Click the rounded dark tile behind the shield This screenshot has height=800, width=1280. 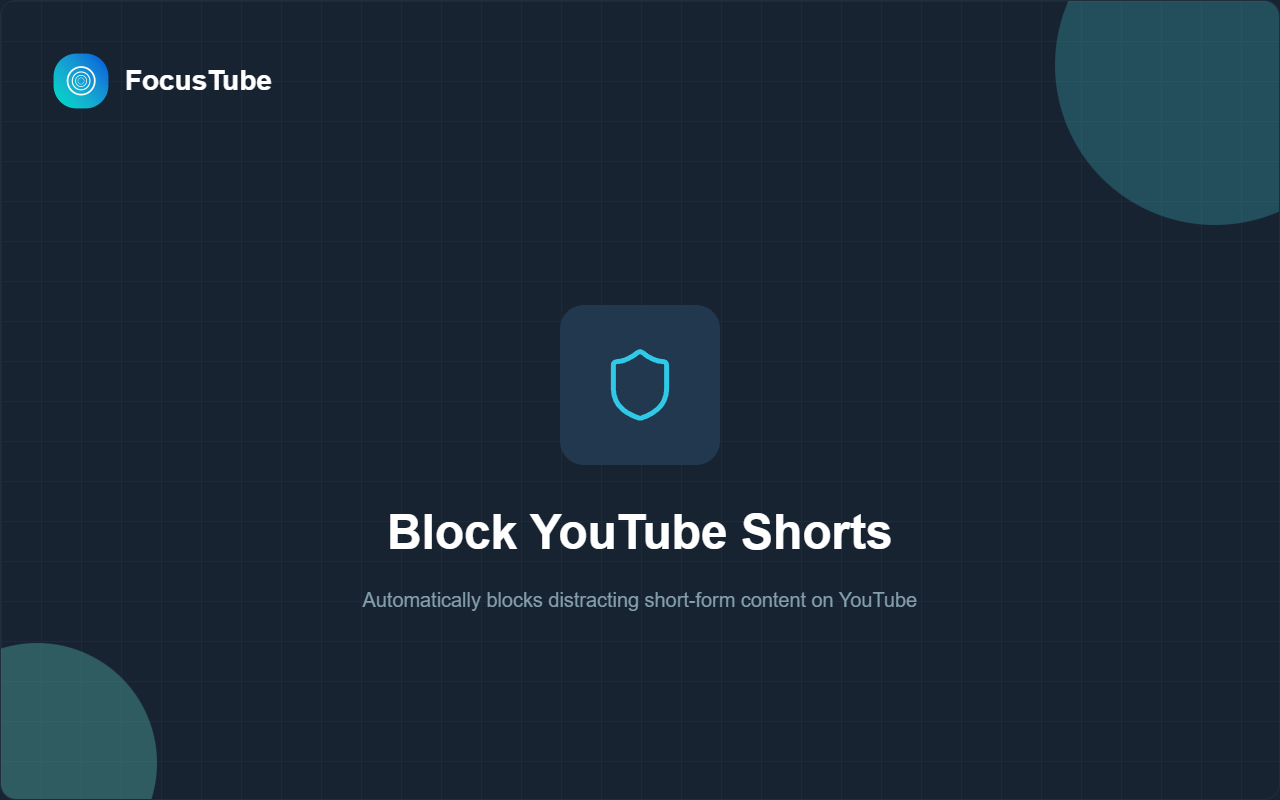(640, 385)
